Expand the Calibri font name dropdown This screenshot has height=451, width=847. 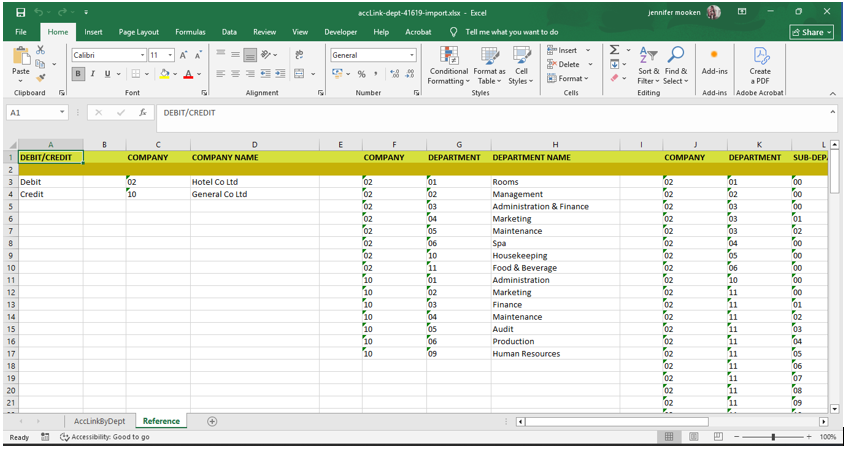tap(143, 55)
